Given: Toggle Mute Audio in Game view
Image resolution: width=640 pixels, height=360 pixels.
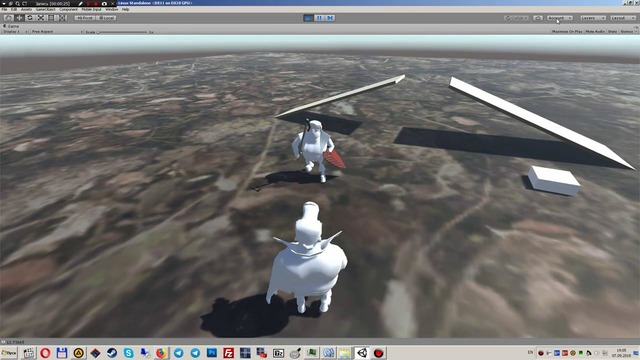Looking at the screenshot, I should [595, 31].
